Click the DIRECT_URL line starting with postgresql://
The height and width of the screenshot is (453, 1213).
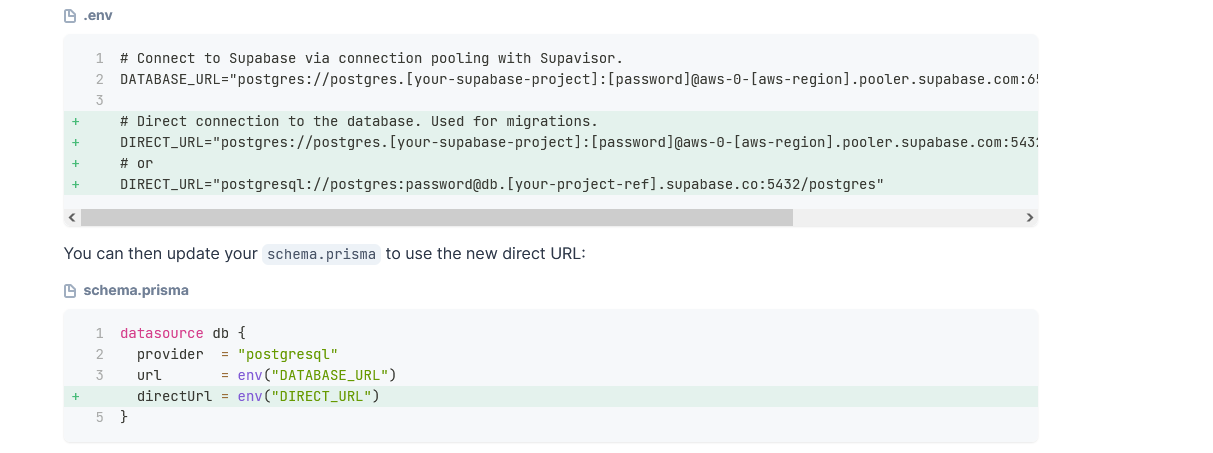coord(501,184)
